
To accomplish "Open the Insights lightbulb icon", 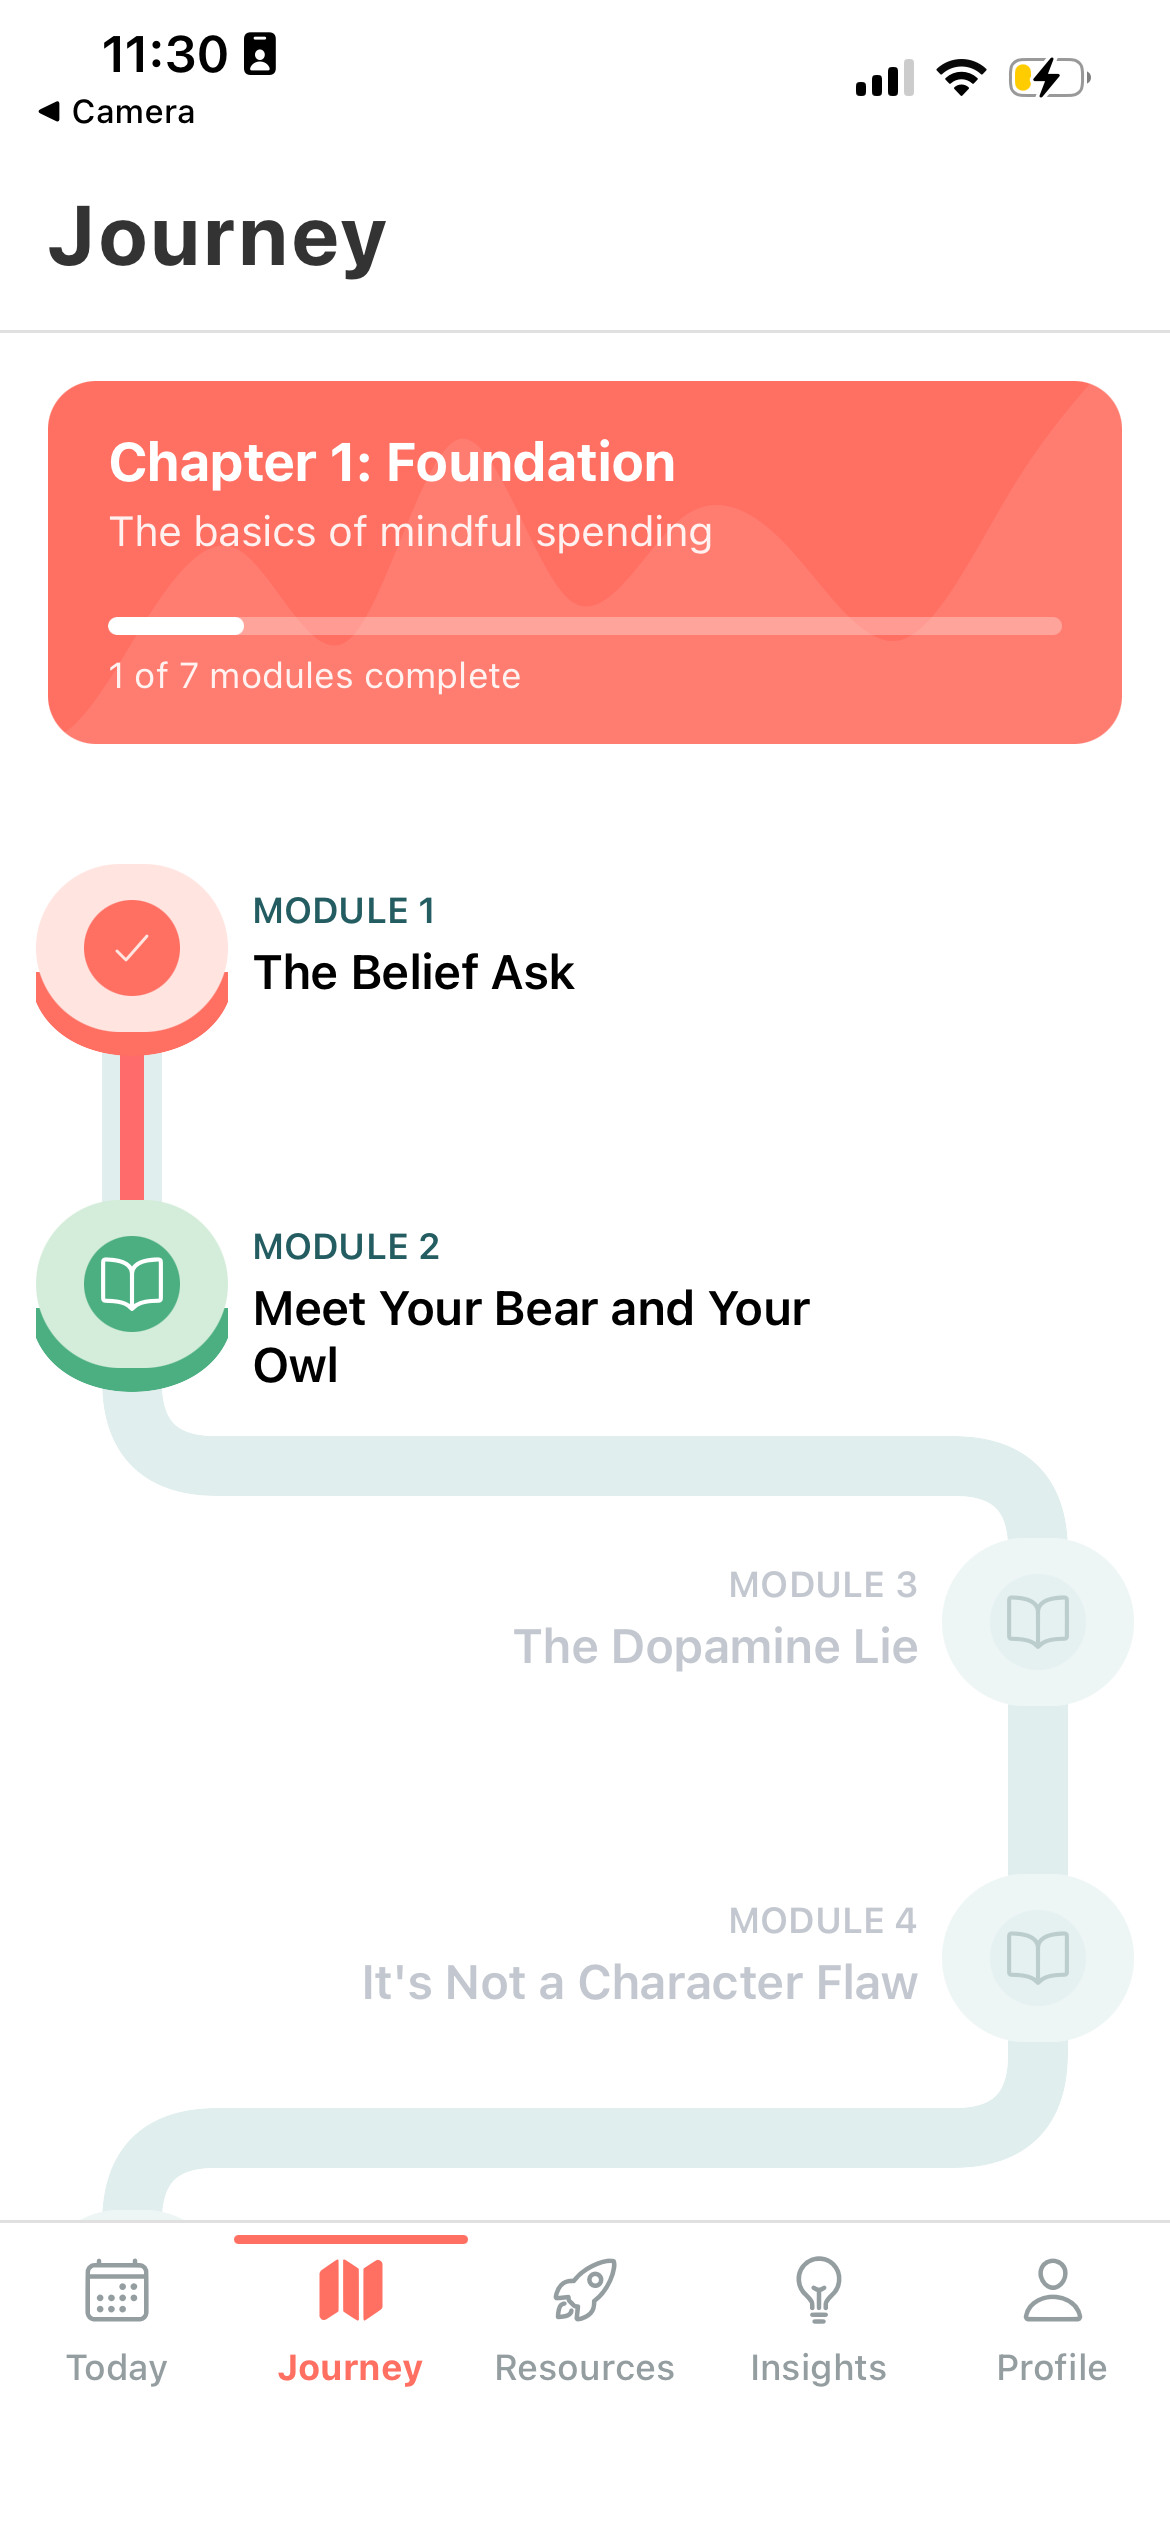I will pos(819,2290).
